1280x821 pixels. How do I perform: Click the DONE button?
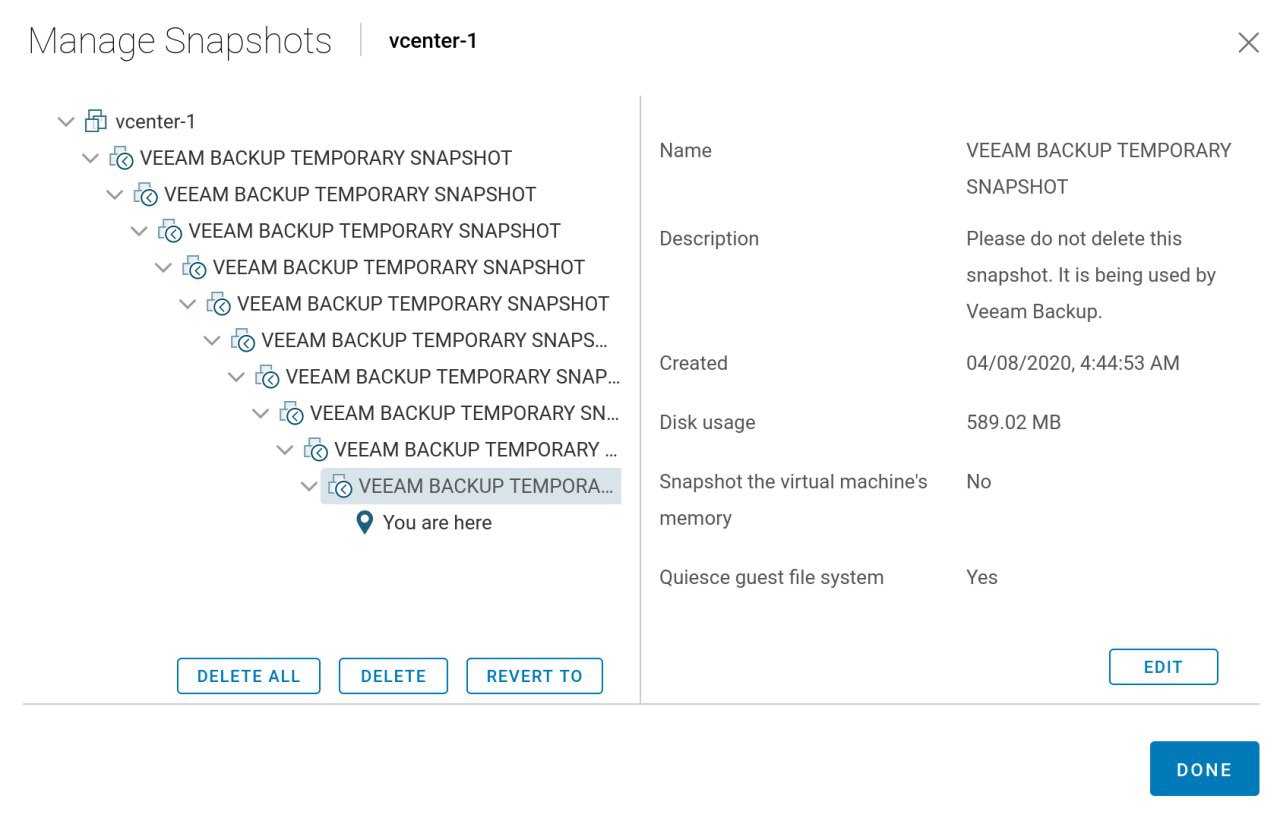click(x=1204, y=769)
